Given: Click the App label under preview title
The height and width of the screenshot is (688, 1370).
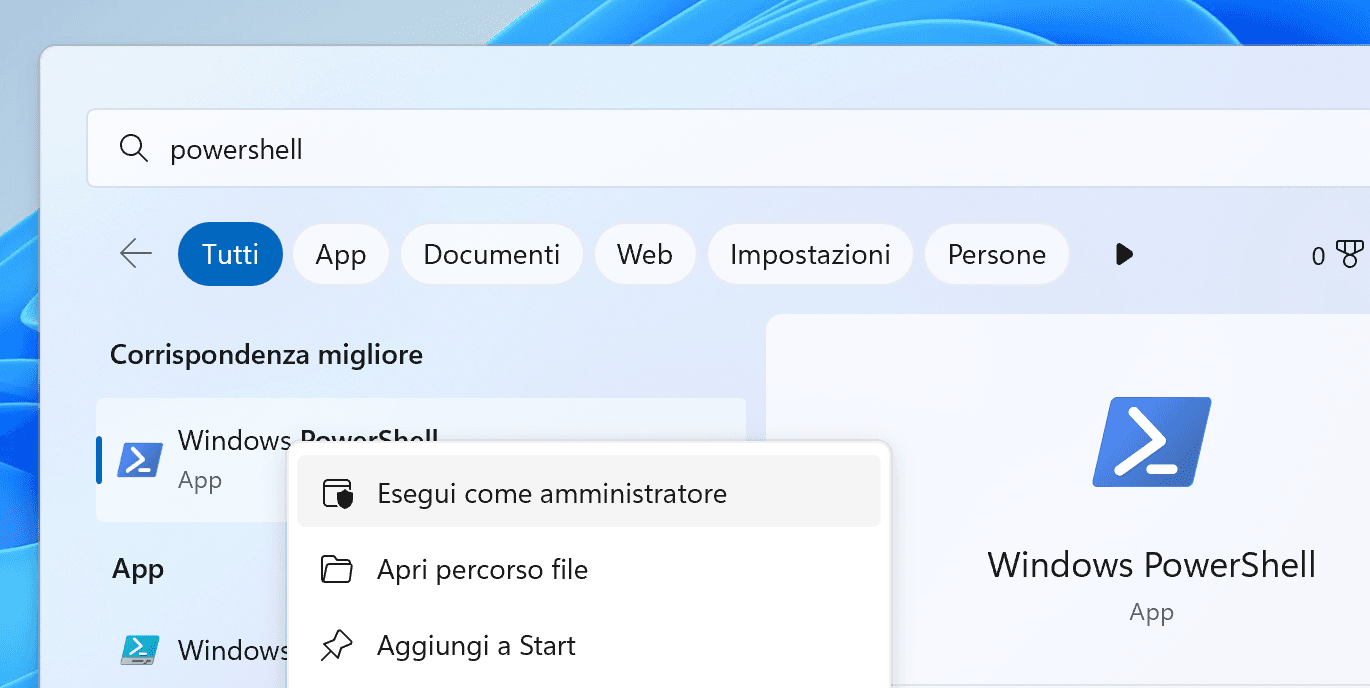Looking at the screenshot, I should [1152, 612].
